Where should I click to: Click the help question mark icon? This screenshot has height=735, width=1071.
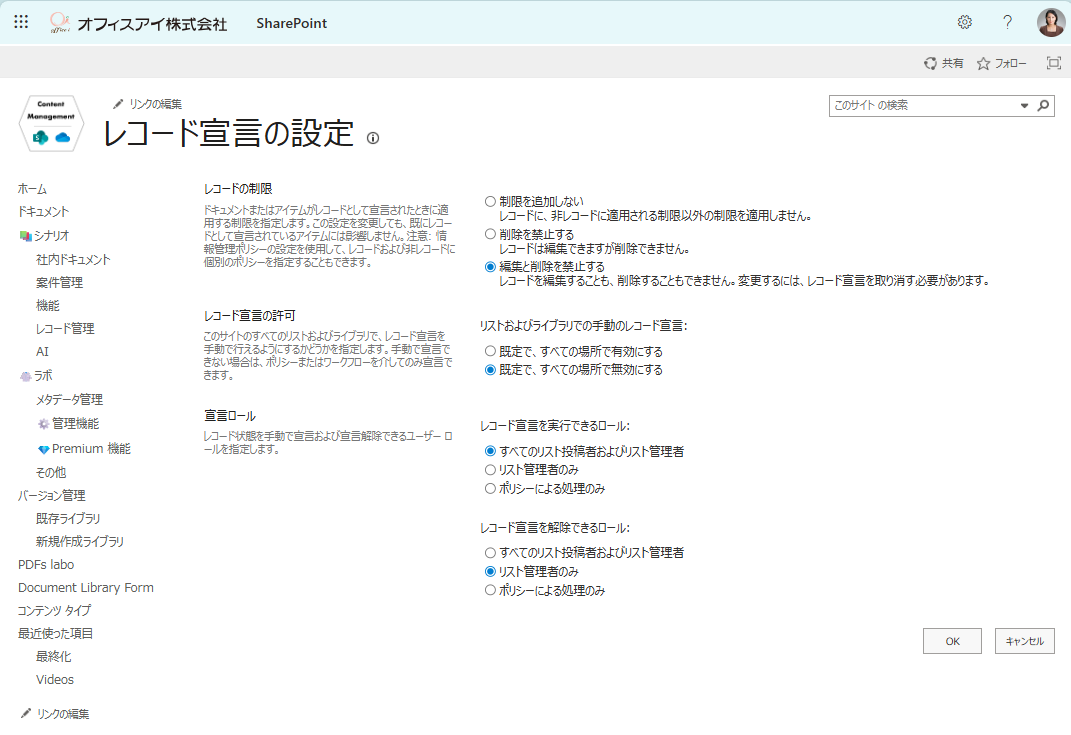pyautogui.click(x=1007, y=22)
